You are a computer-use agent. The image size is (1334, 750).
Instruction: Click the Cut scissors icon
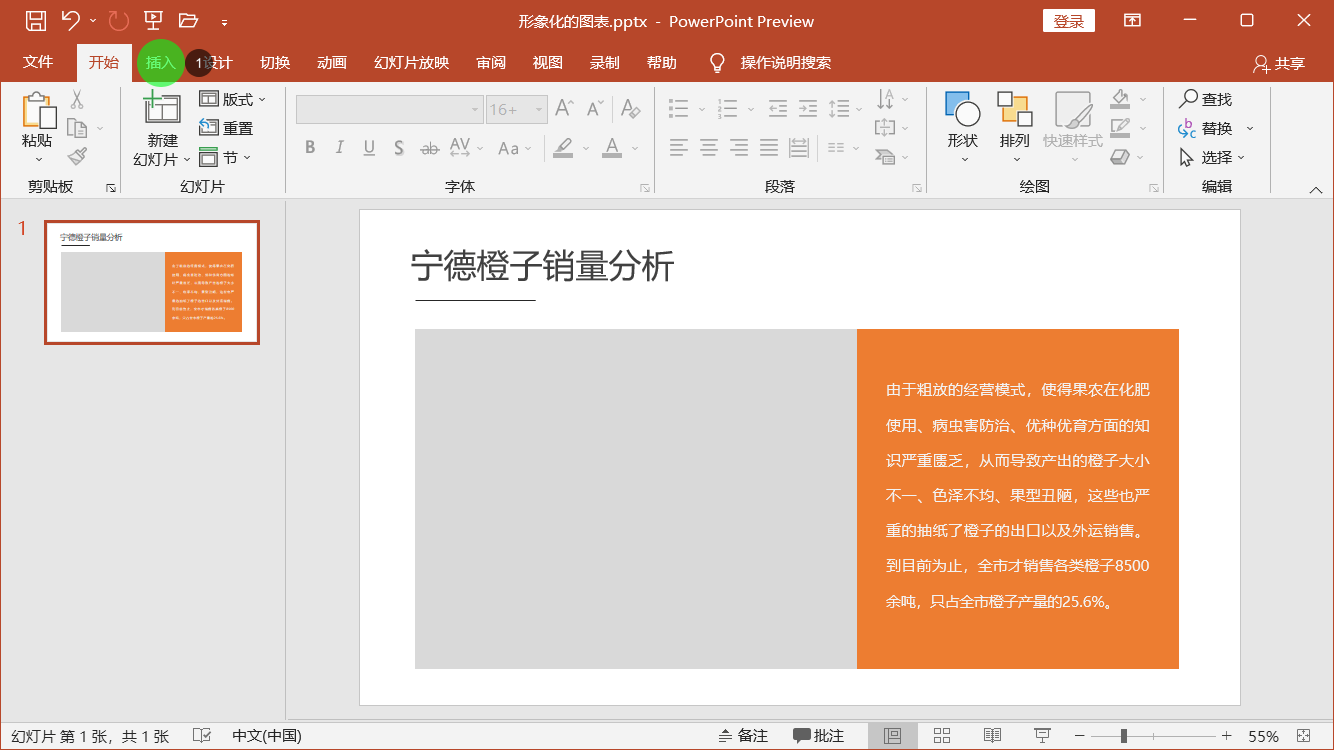tap(77, 99)
